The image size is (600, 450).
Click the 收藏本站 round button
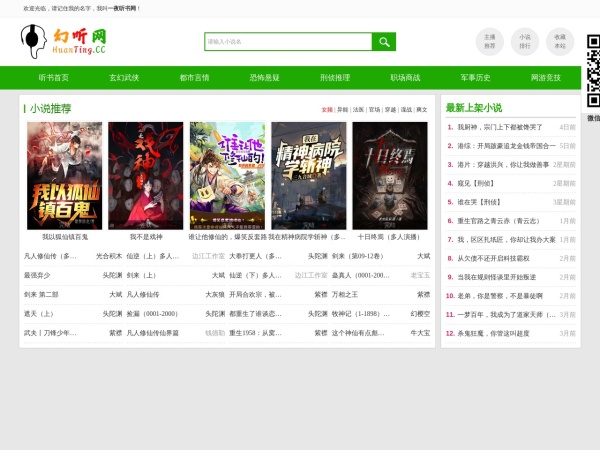560,41
